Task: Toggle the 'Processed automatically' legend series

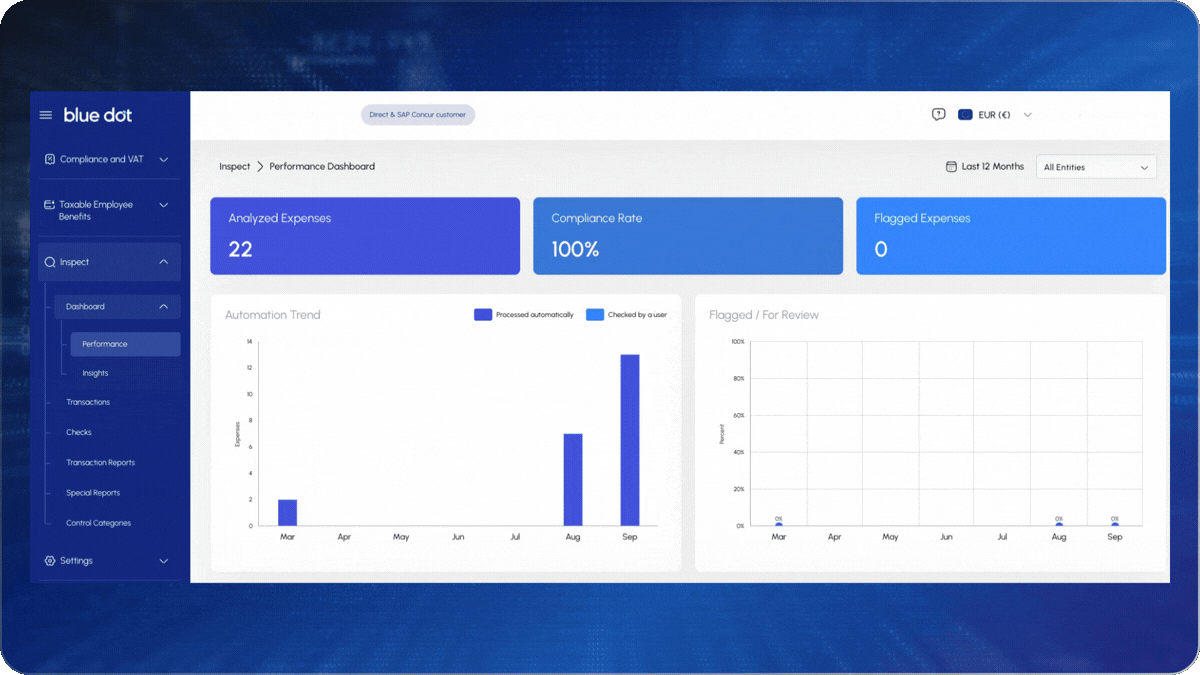Action: click(x=524, y=315)
